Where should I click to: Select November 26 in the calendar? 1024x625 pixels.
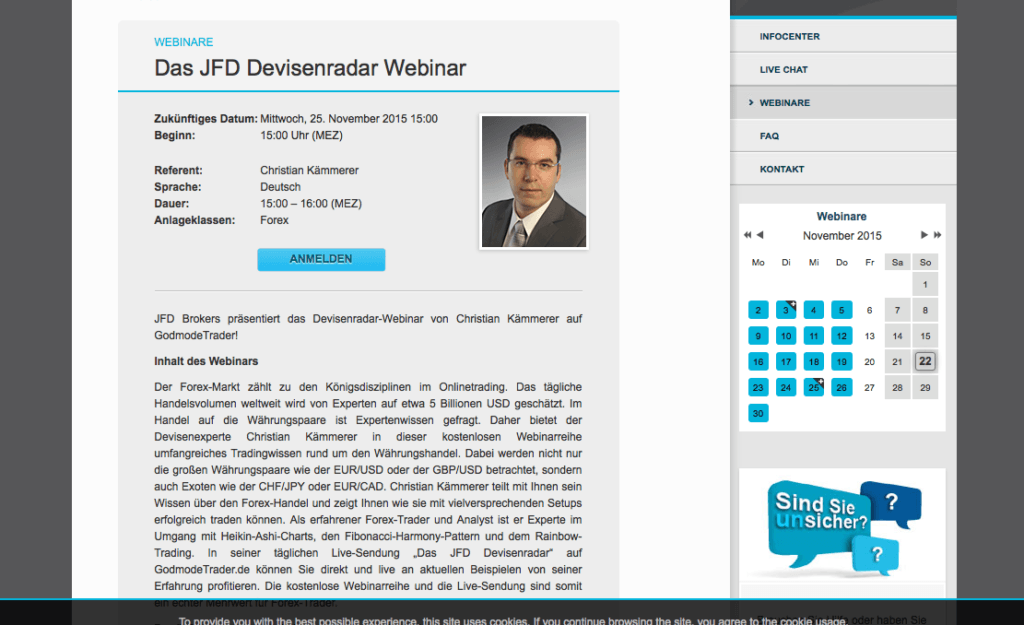pos(842,388)
